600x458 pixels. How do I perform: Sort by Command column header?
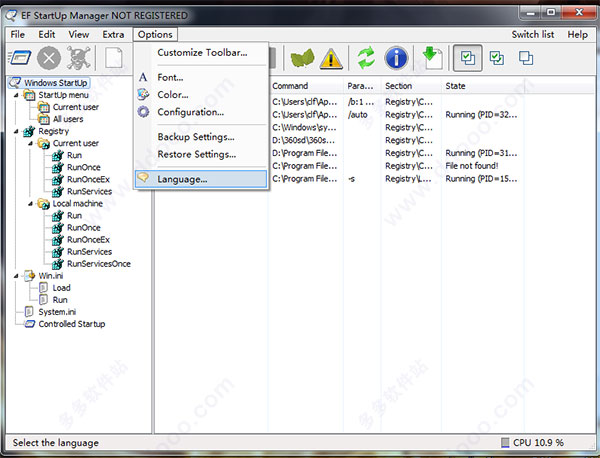click(306, 86)
